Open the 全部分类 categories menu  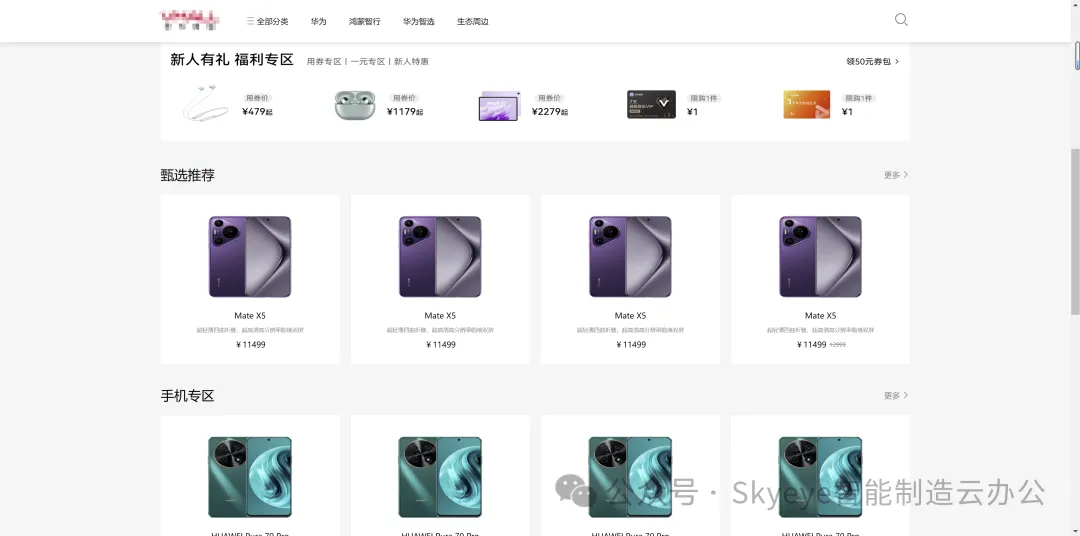pyautogui.click(x=267, y=21)
